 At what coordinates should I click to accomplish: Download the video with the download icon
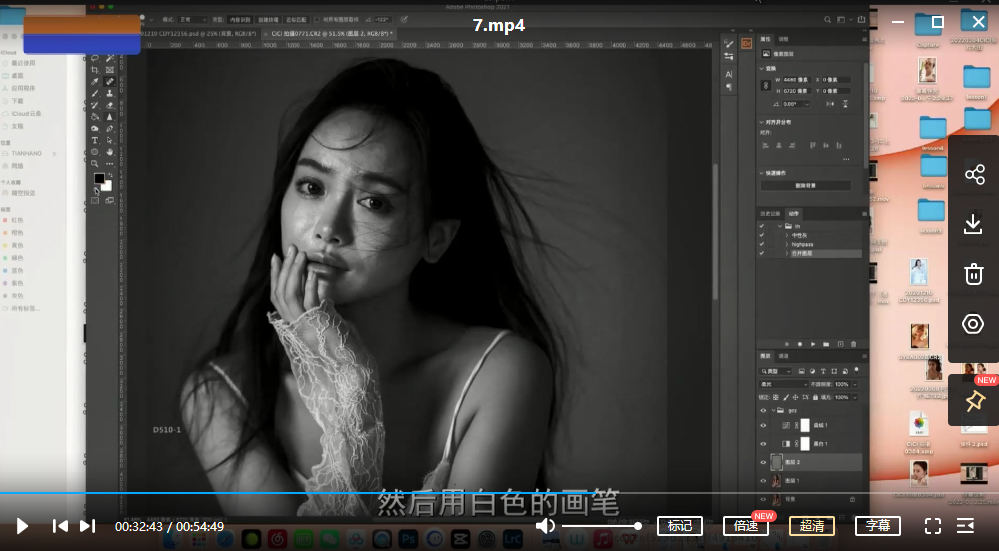pyautogui.click(x=974, y=224)
